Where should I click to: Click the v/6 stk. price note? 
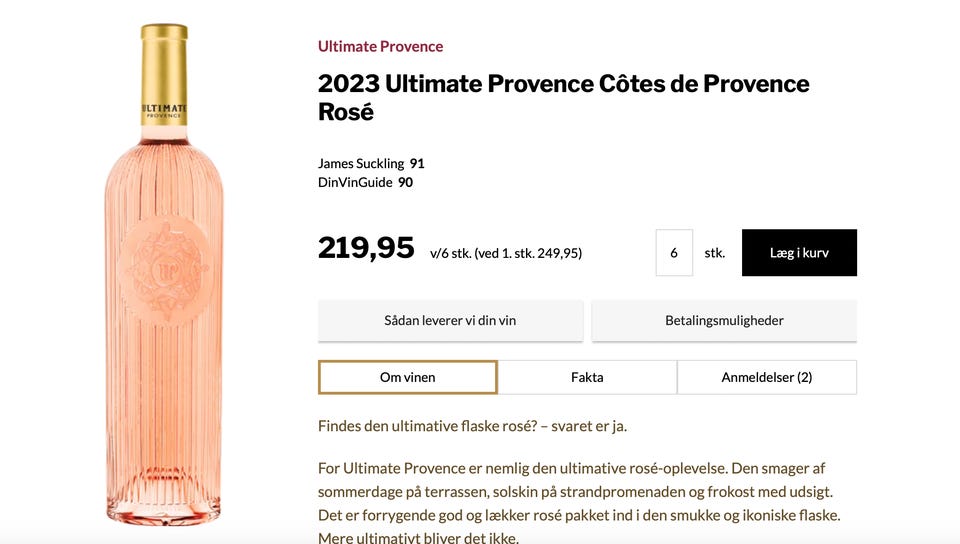[506, 253]
